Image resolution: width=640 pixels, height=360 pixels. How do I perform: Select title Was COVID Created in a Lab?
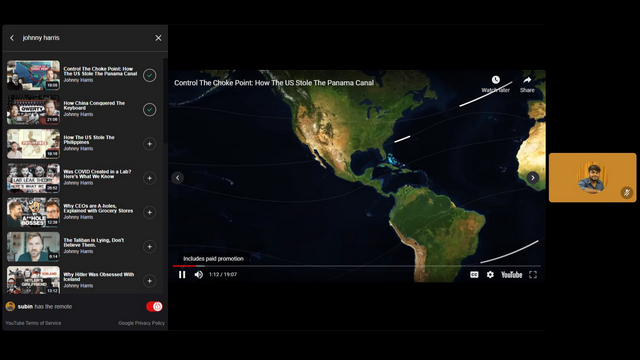pyautogui.click(x=97, y=174)
